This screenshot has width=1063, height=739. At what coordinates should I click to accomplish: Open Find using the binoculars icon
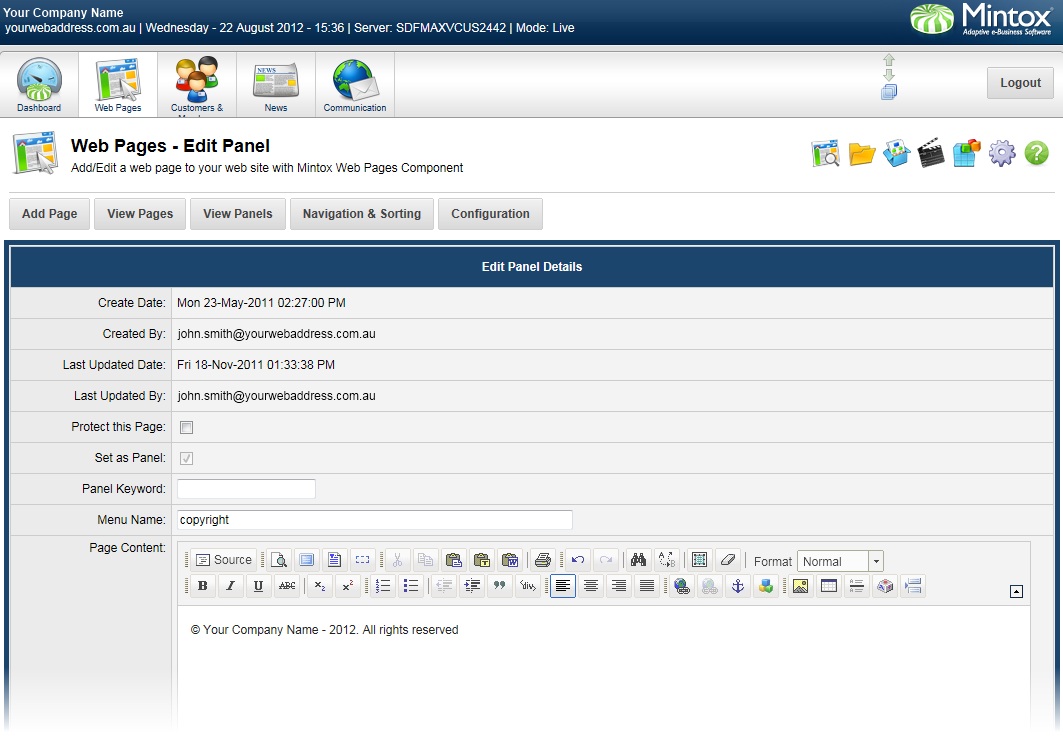click(638, 560)
